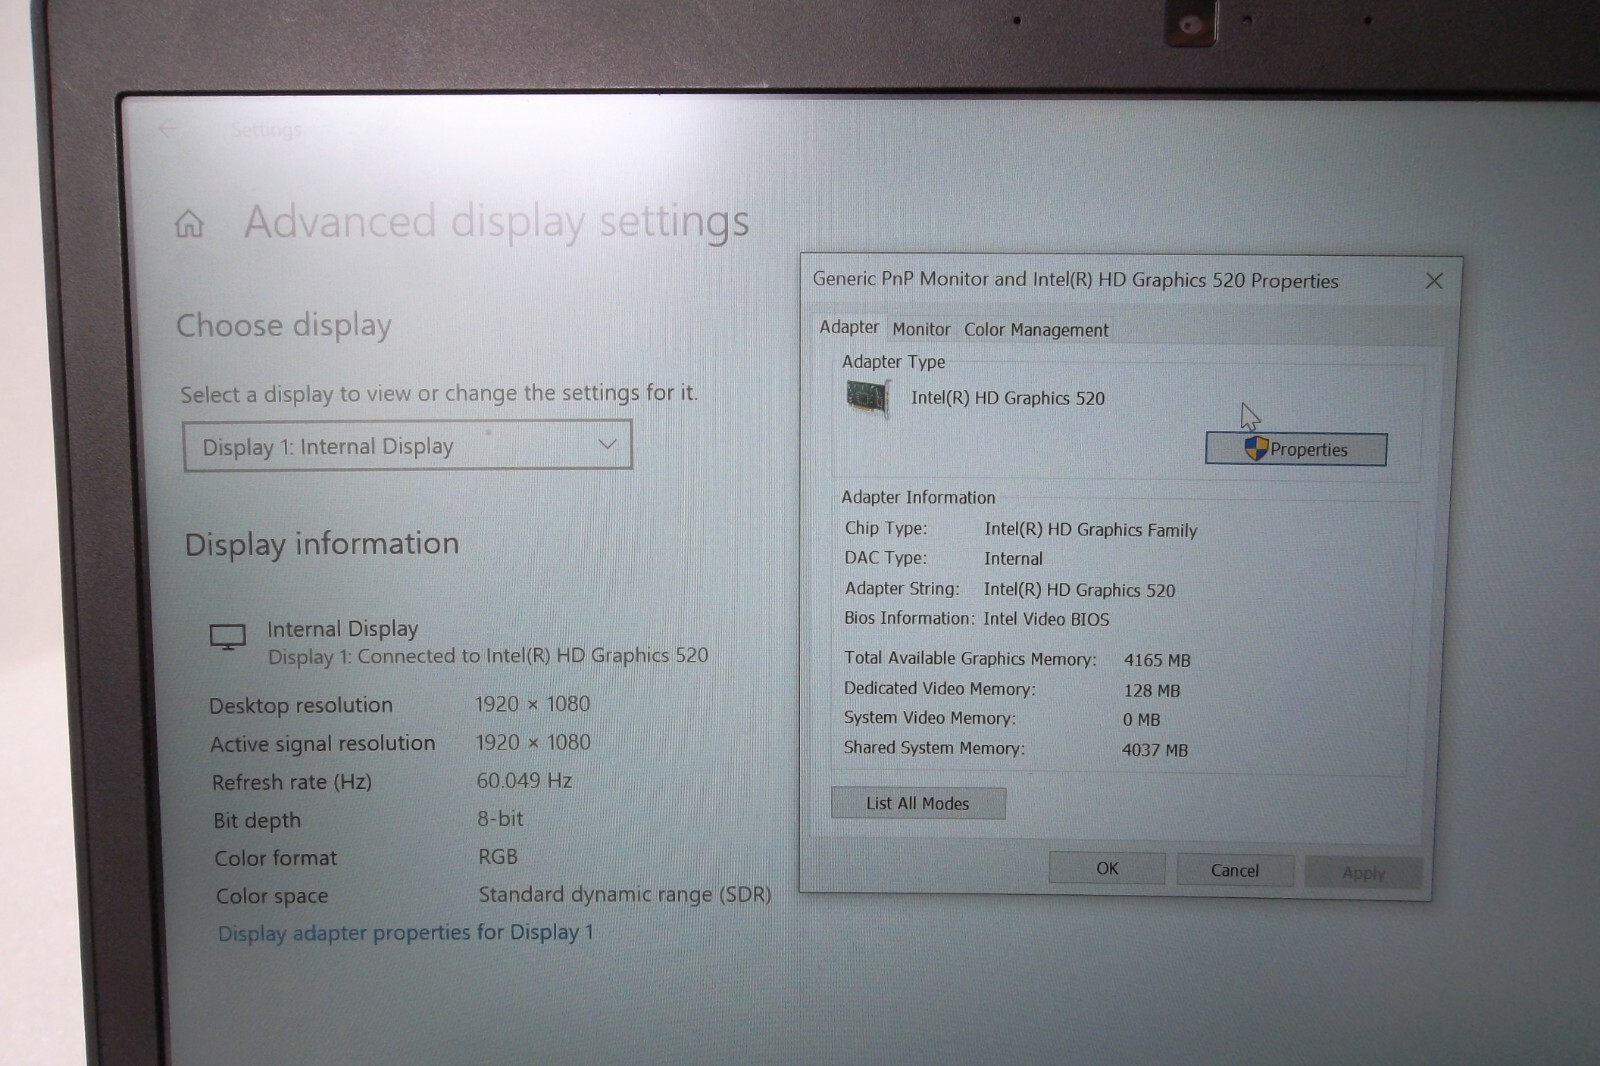
Task: Click Cancel in the properties dialog
Action: pos(1235,870)
